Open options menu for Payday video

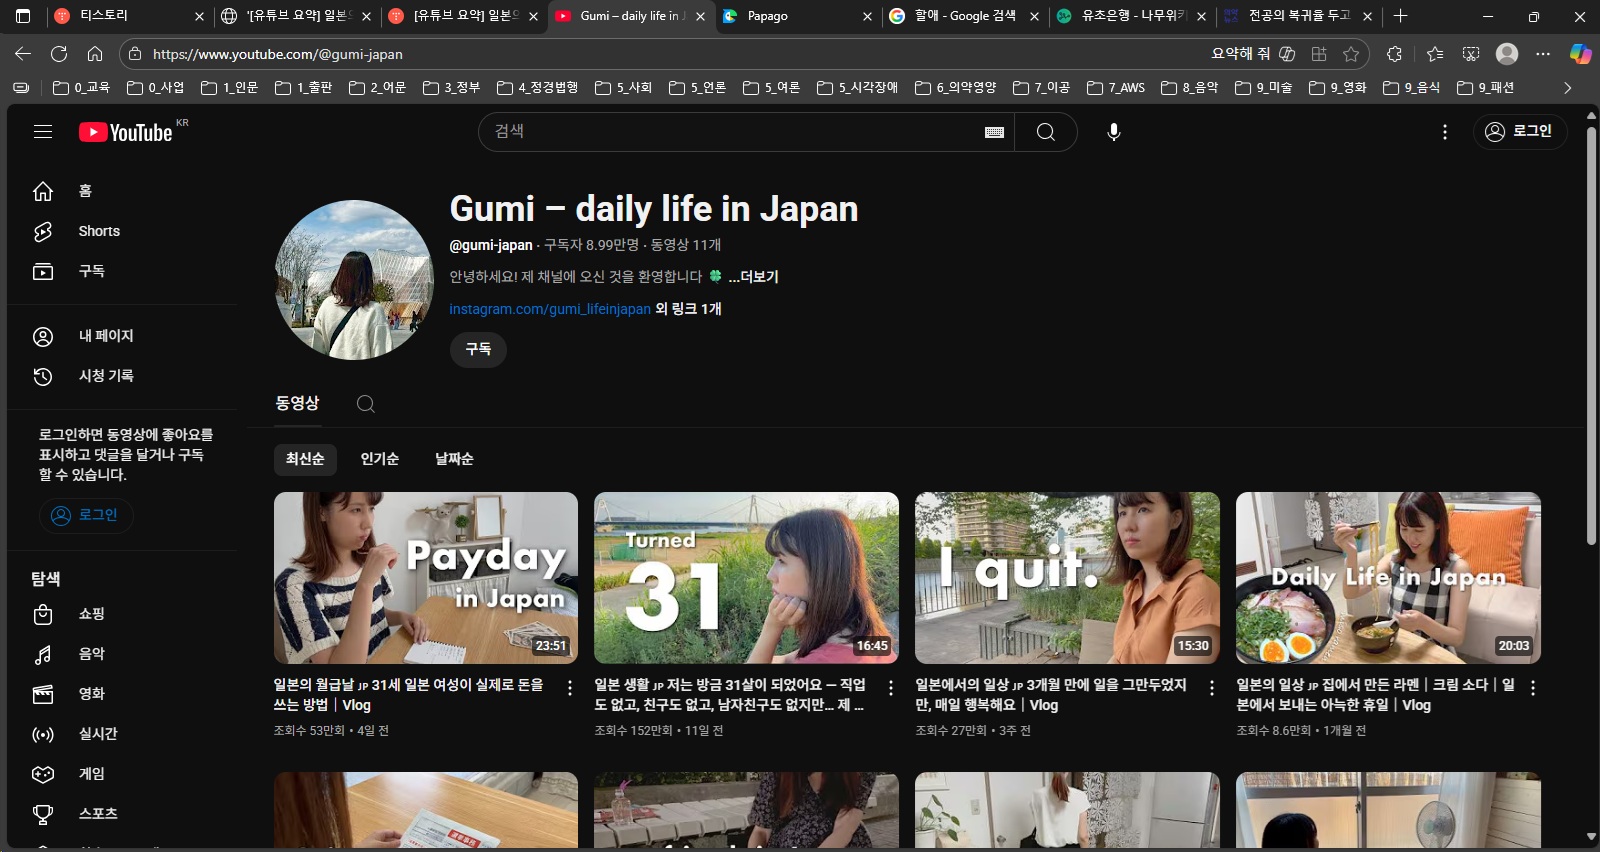[x=570, y=688]
